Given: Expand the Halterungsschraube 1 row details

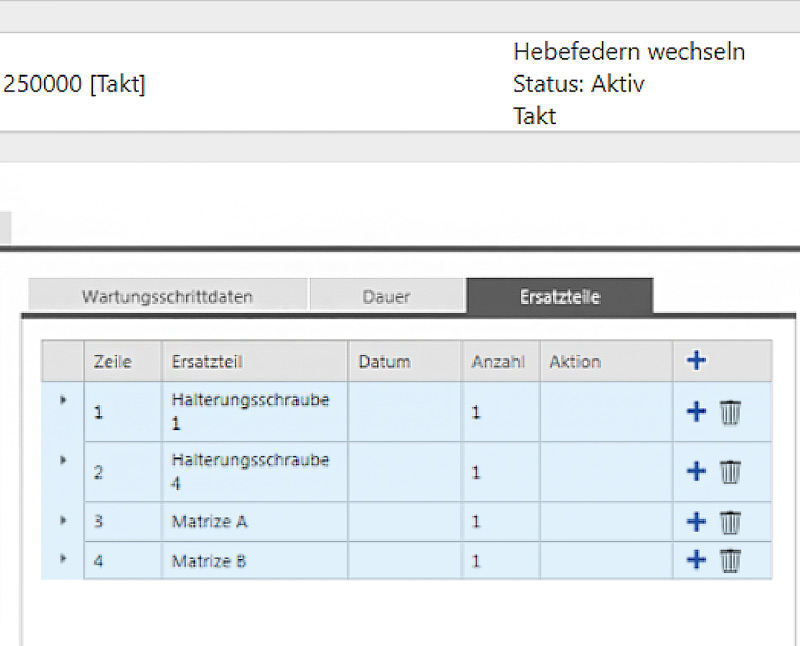Looking at the screenshot, I should tap(62, 400).
